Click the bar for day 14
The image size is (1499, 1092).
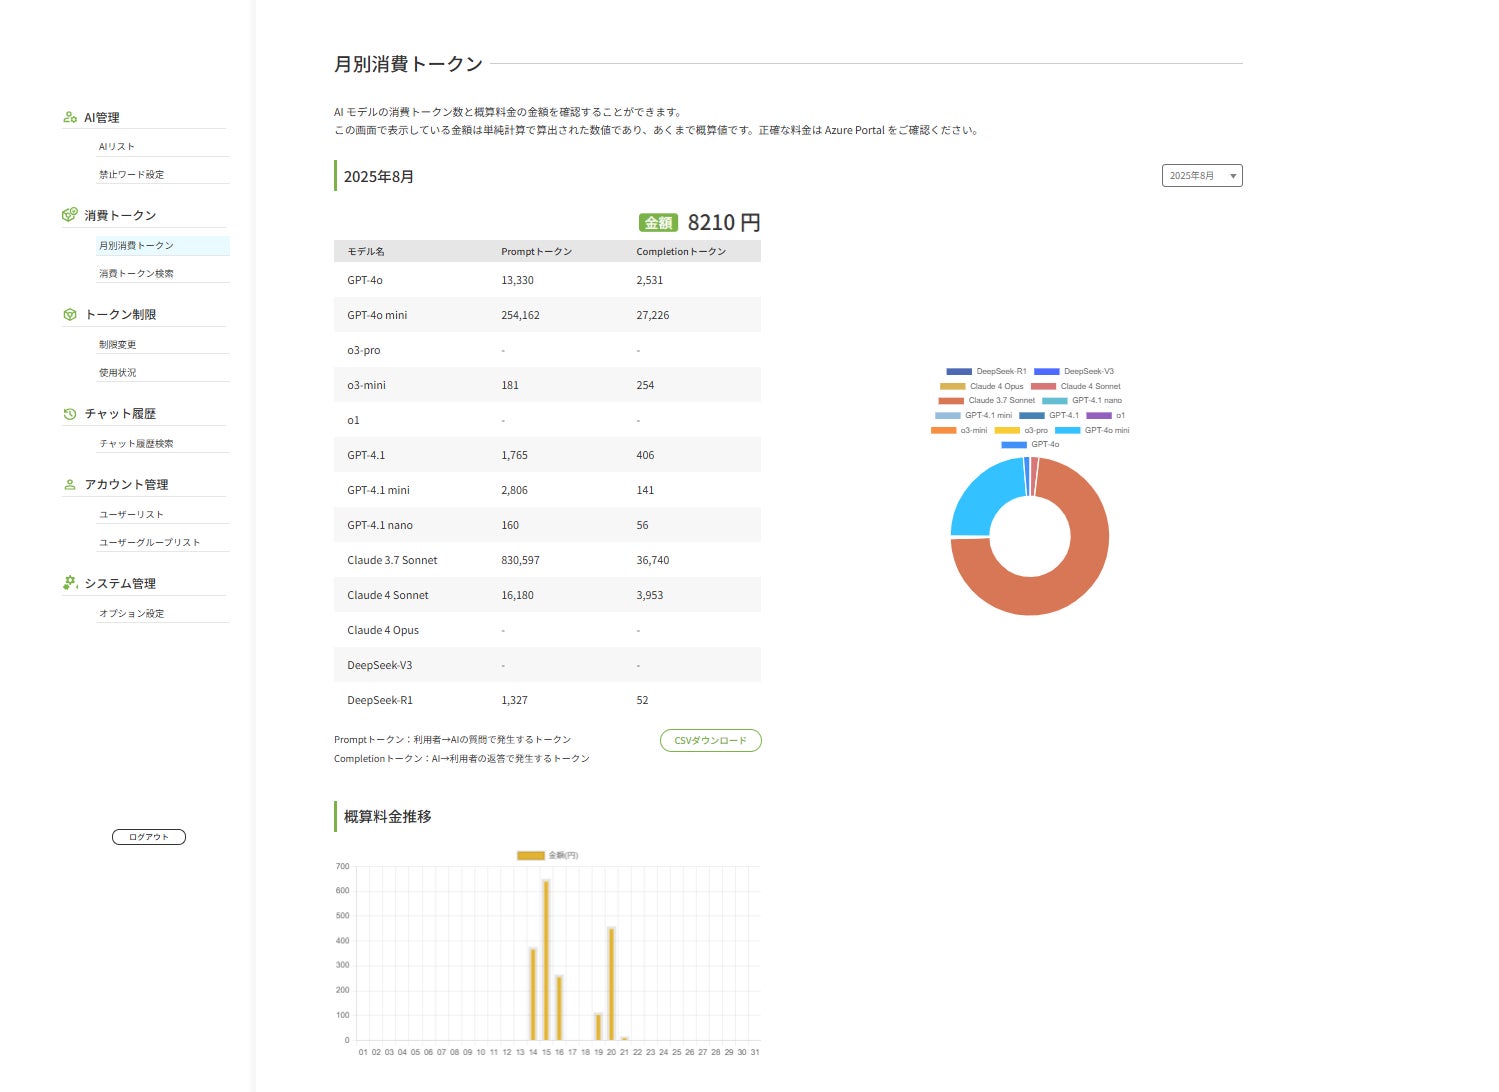(x=533, y=994)
